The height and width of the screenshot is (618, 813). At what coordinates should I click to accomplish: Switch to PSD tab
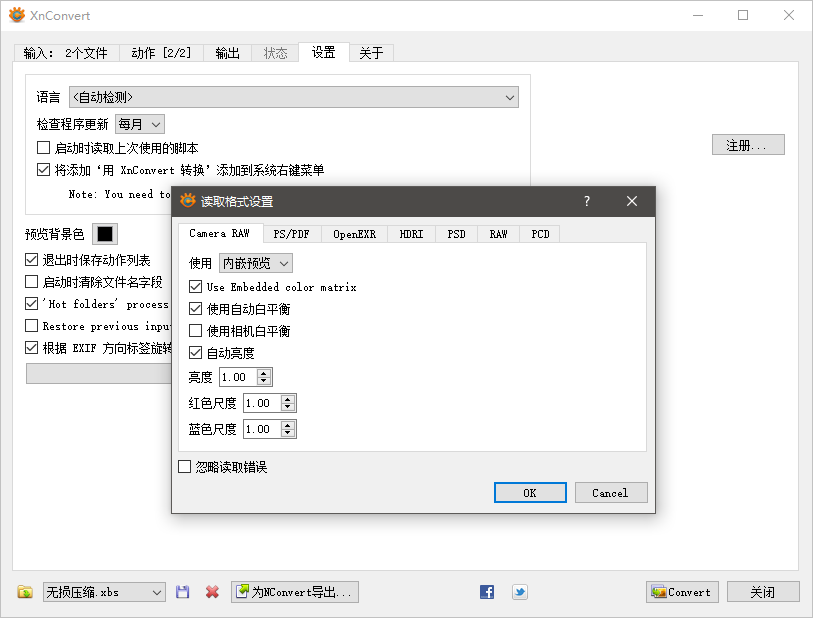[x=456, y=234]
